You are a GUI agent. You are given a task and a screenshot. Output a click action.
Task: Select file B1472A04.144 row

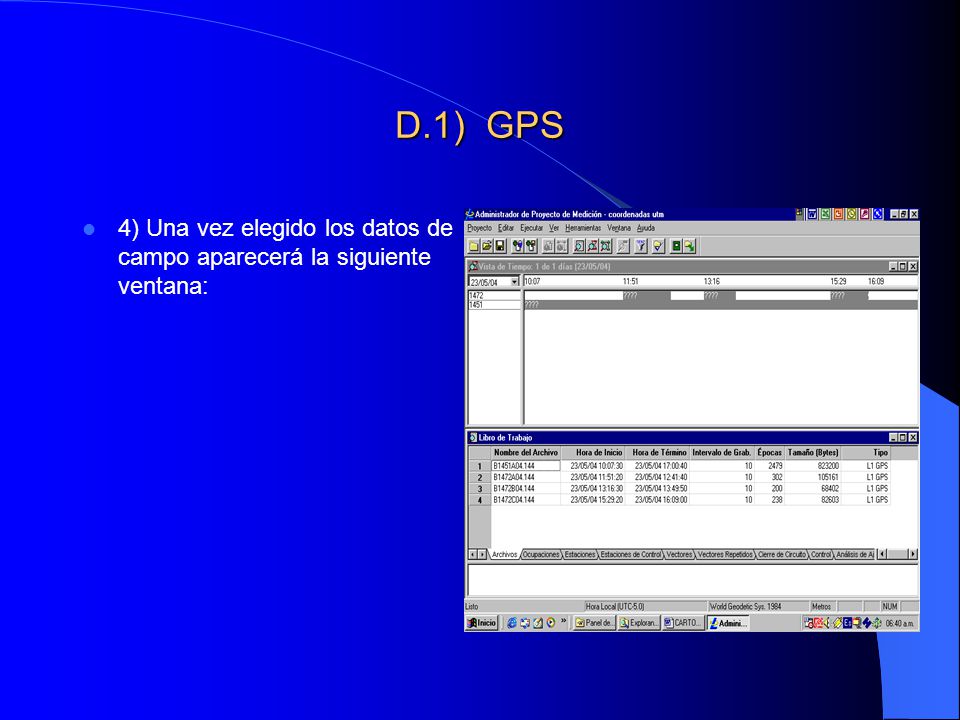(x=690, y=478)
